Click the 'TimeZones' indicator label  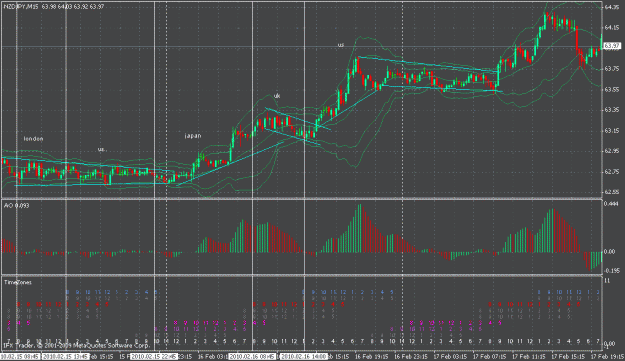pos(18,282)
